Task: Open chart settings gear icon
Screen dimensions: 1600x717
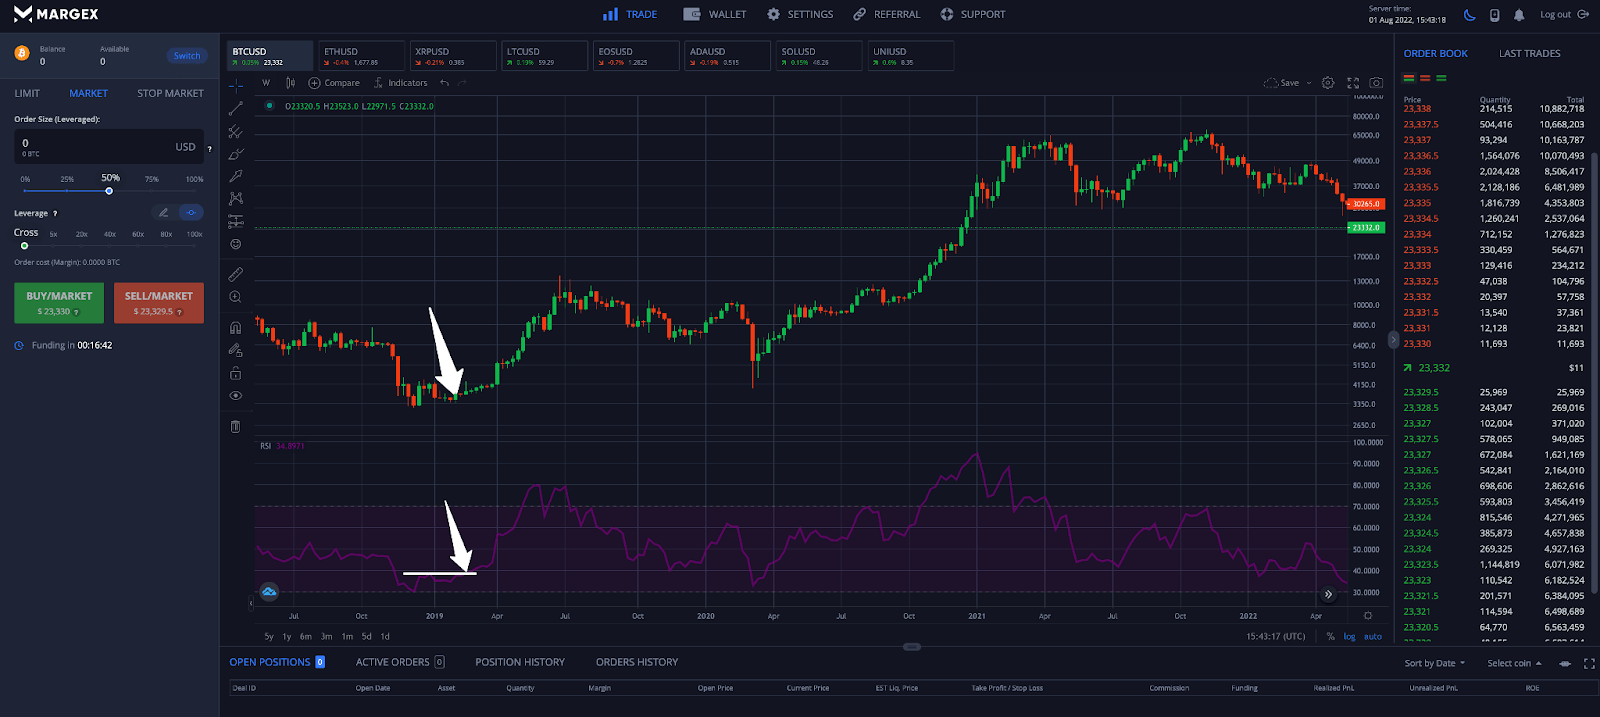Action: tap(1328, 83)
